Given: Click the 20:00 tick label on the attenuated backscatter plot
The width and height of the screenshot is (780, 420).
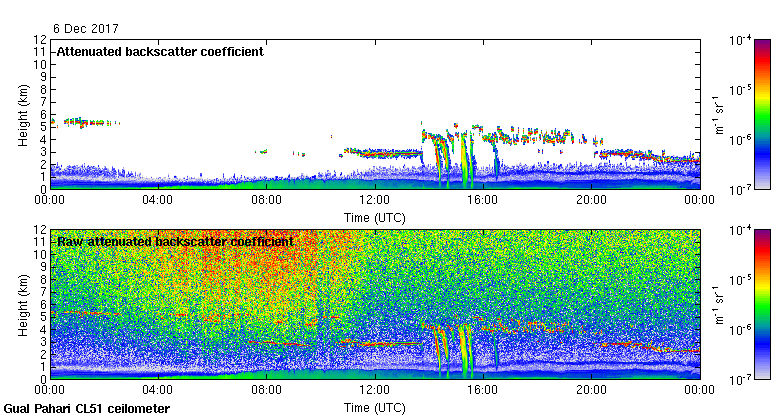Looking at the screenshot, I should (591, 200).
